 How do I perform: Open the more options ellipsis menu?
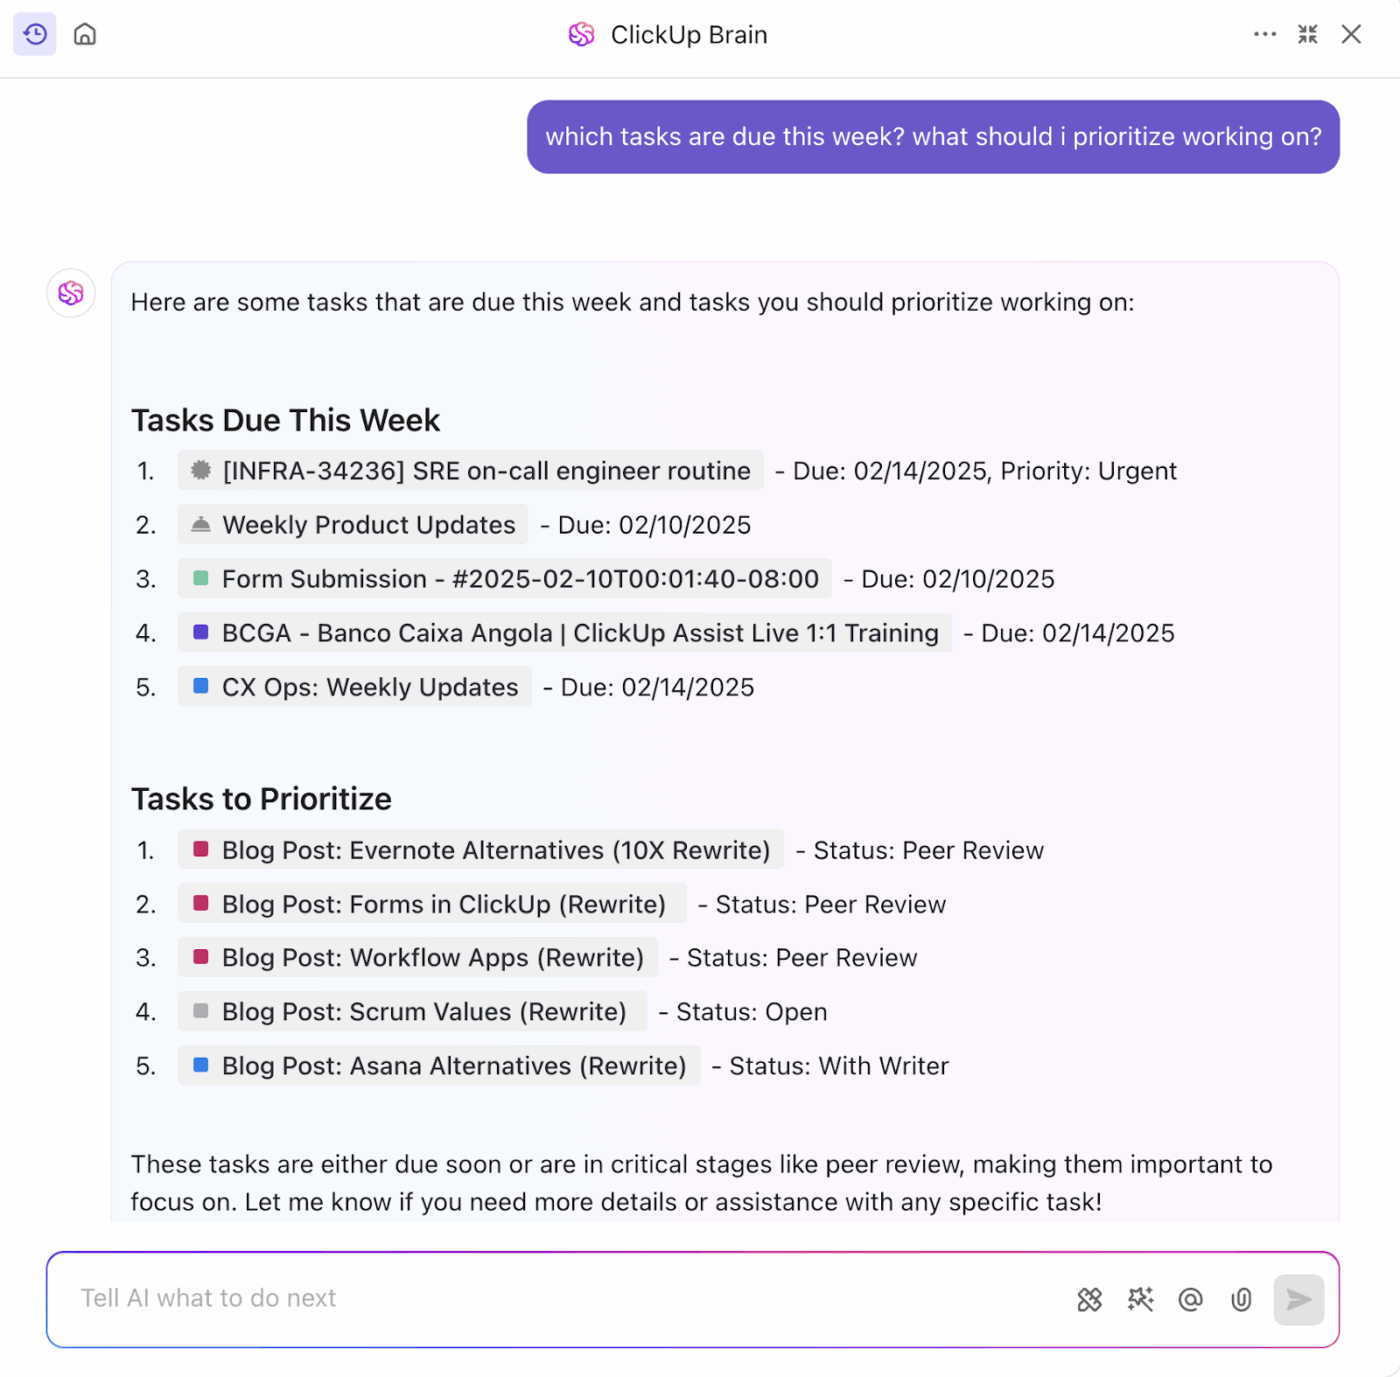pyautogui.click(x=1265, y=34)
